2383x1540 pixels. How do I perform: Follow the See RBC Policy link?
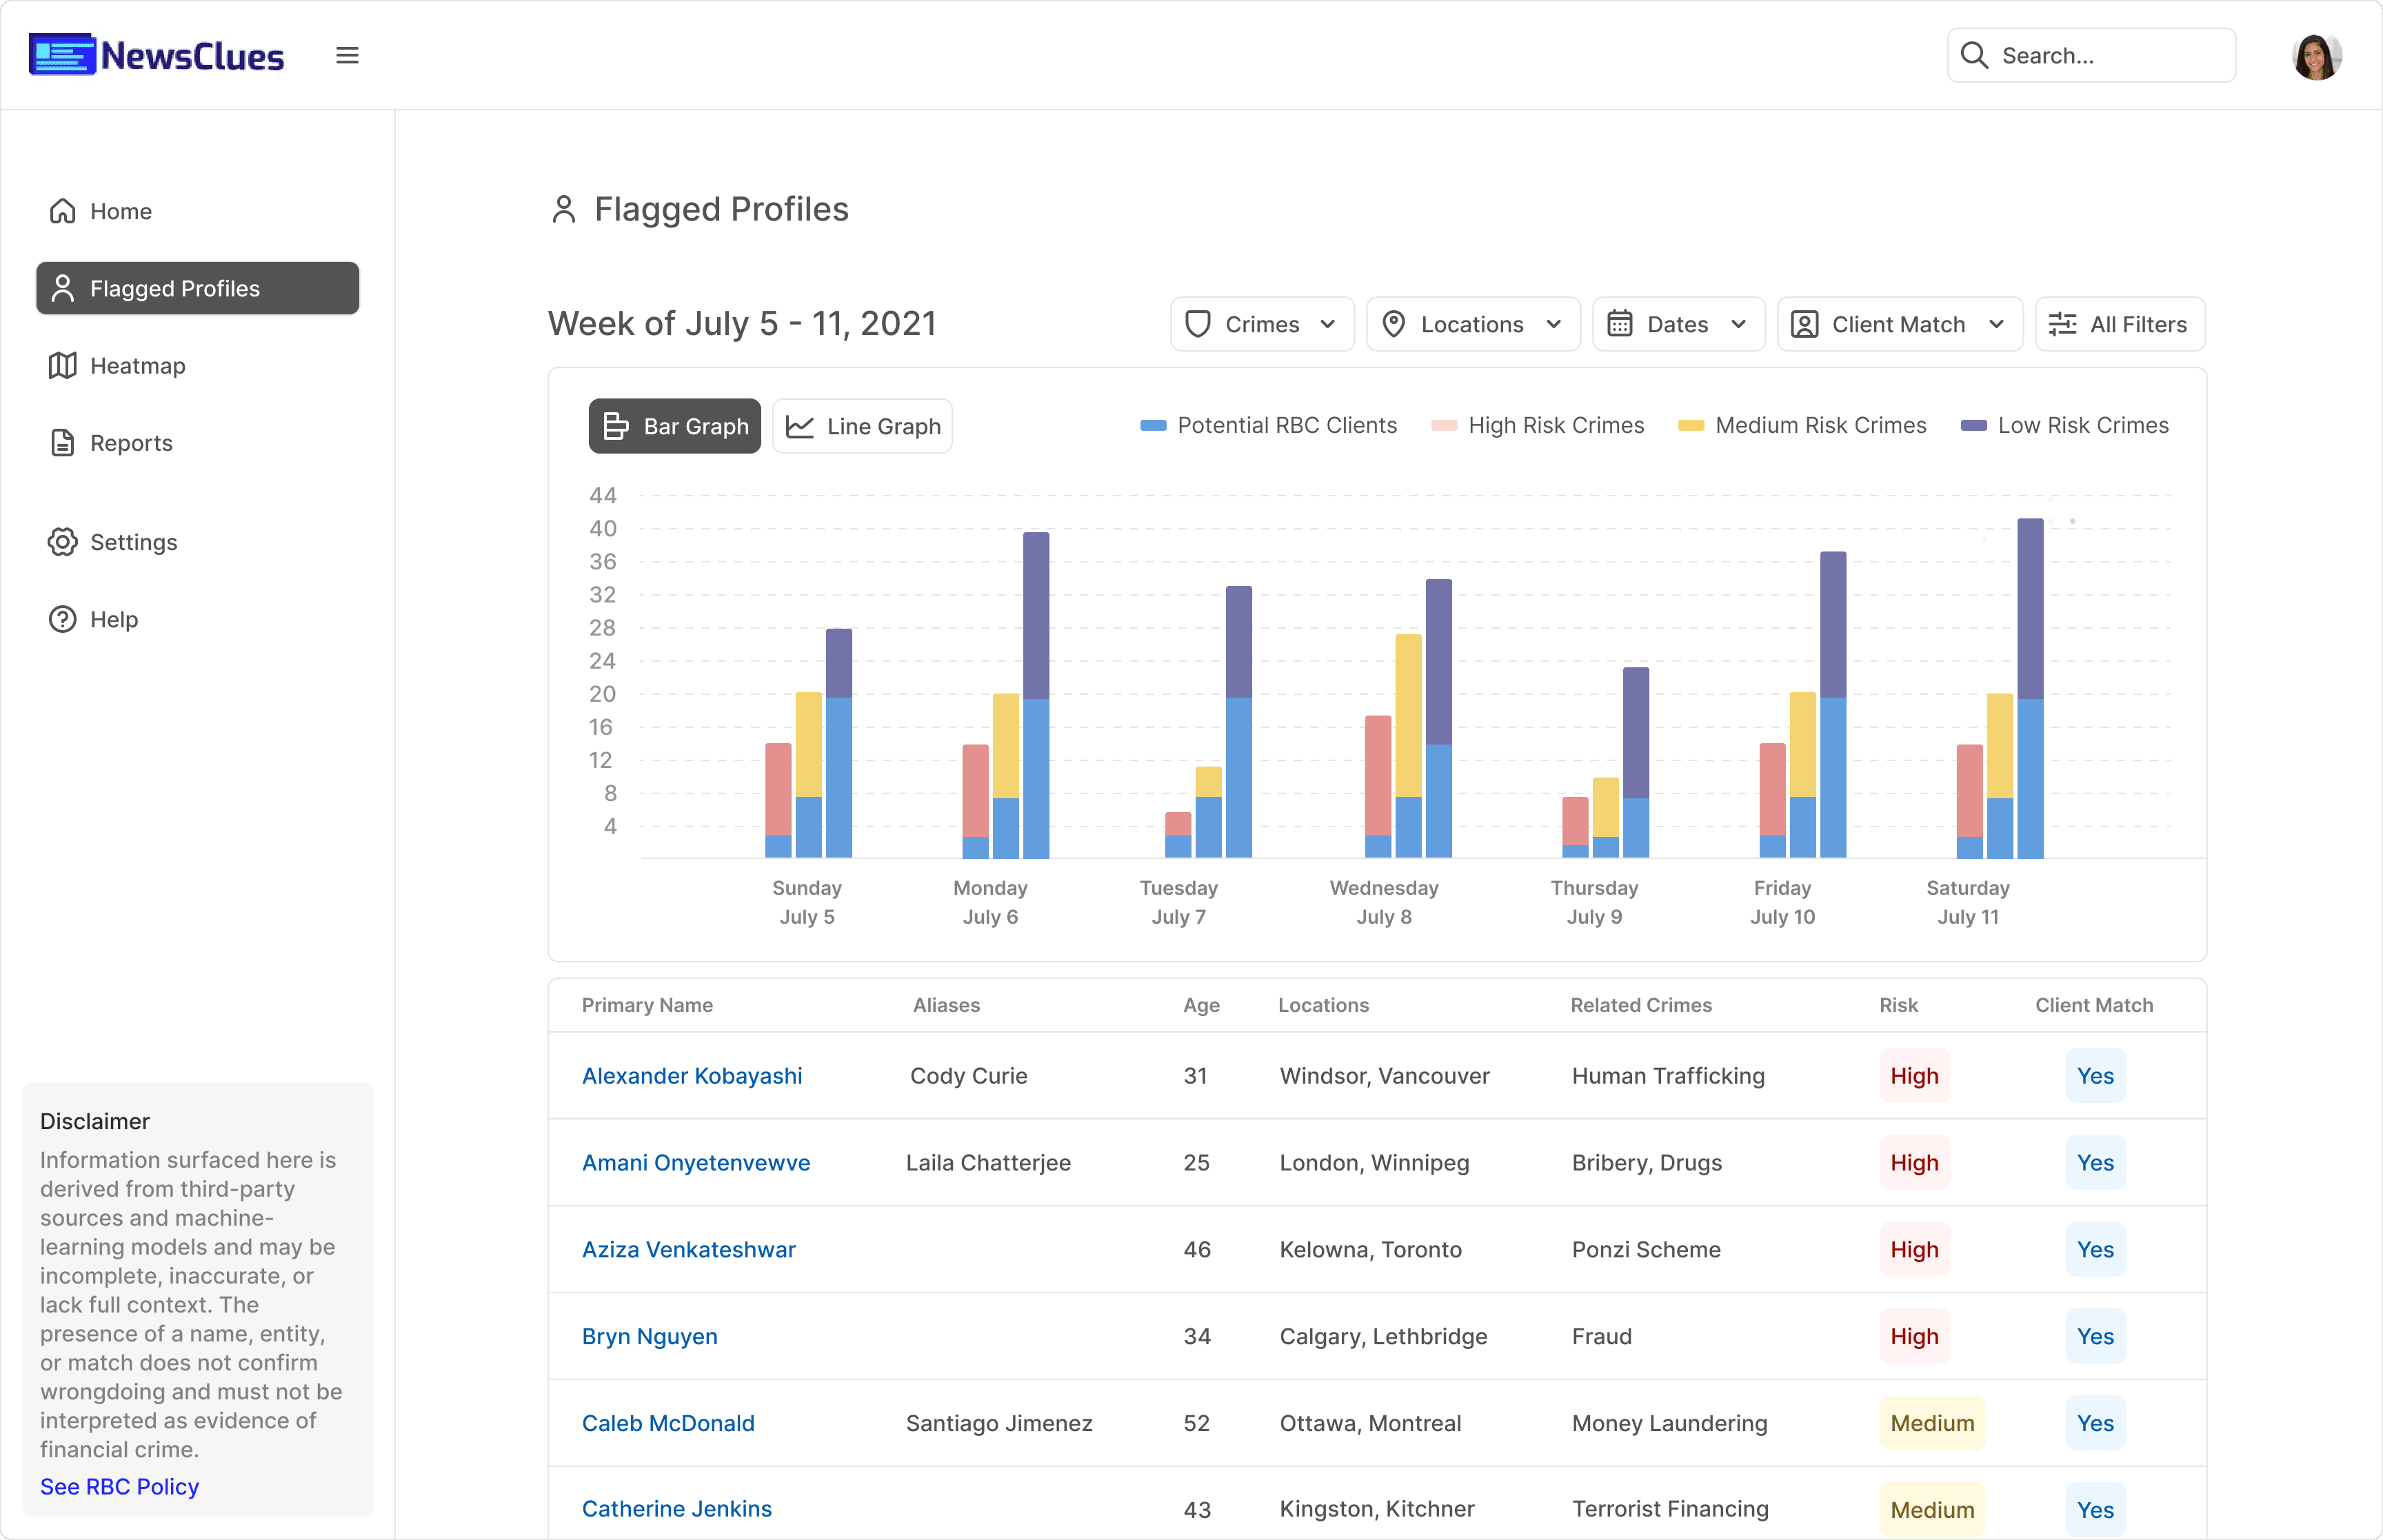coord(120,1487)
